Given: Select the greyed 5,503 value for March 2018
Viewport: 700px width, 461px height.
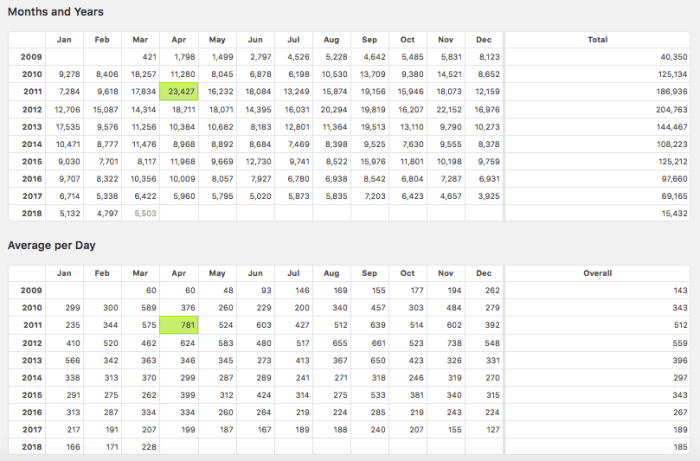Looking at the screenshot, I should [145, 213].
